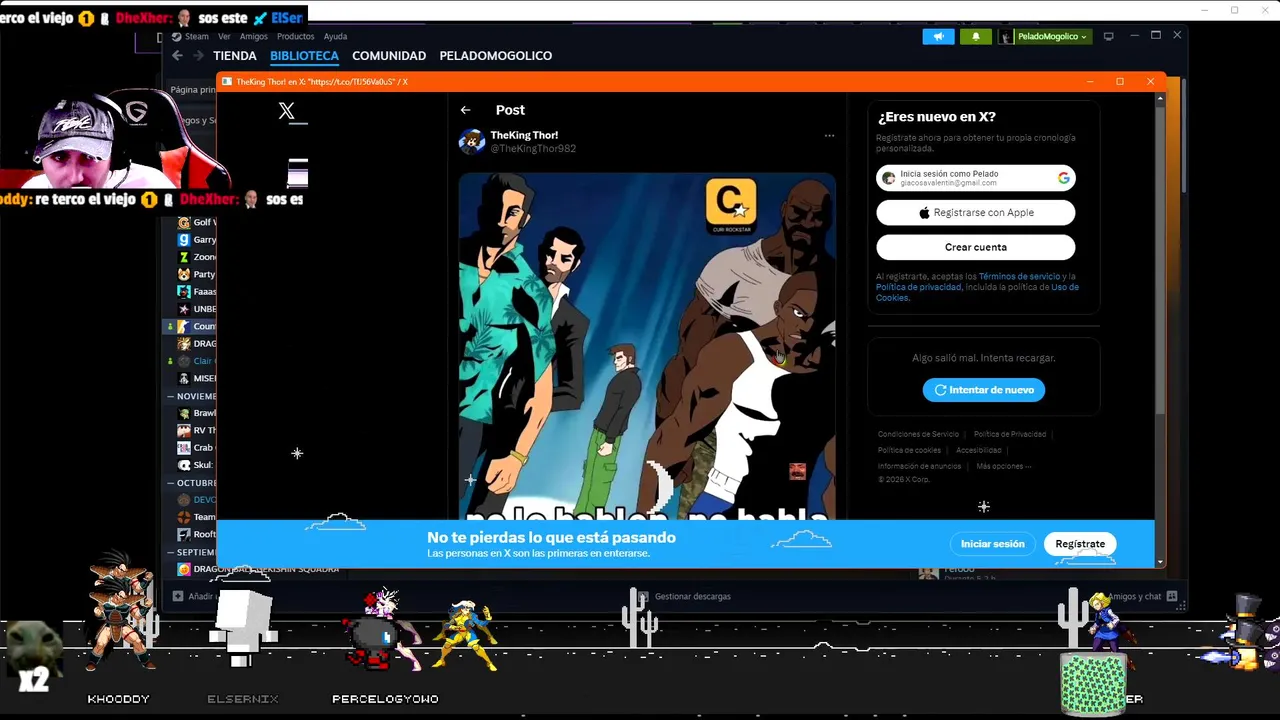The image size is (1280, 720).
Task: Open the post's three-dot more menu
Action: point(829,135)
